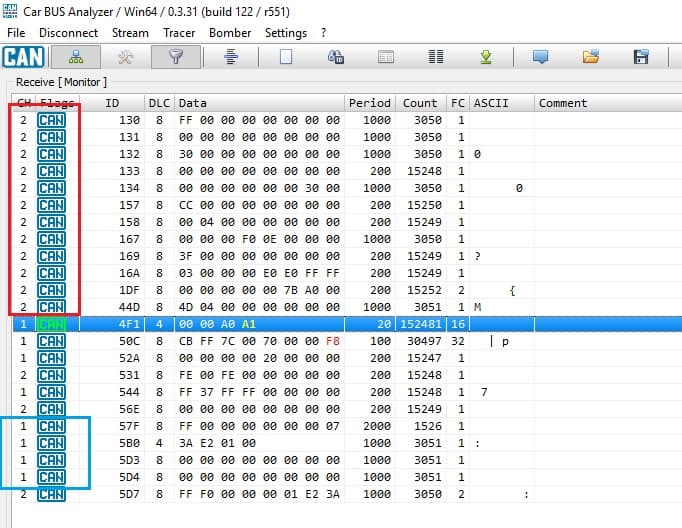Select the row with ID 158
Screen dimensions: 682x528
point(347,222)
